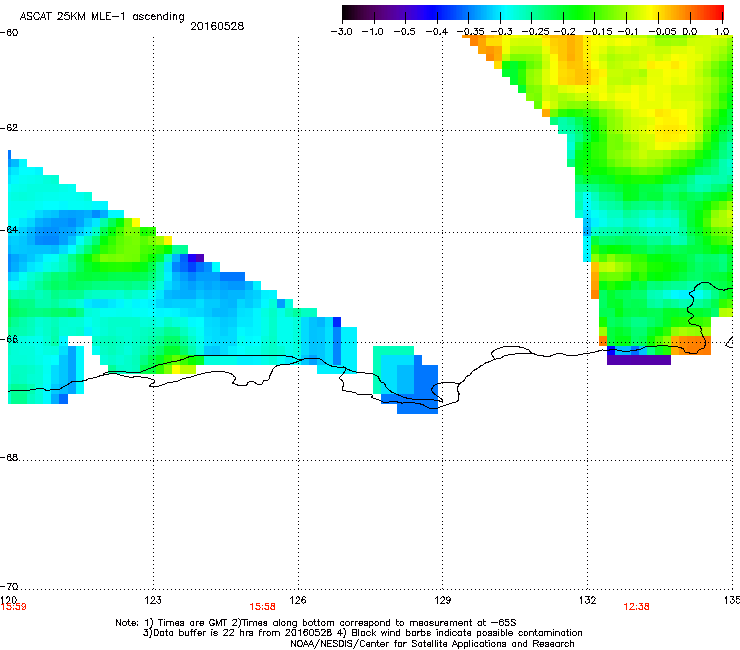Image resolution: width=740 pixels, height=650 pixels.
Task: Click the longitude label 132
Action: point(588,600)
